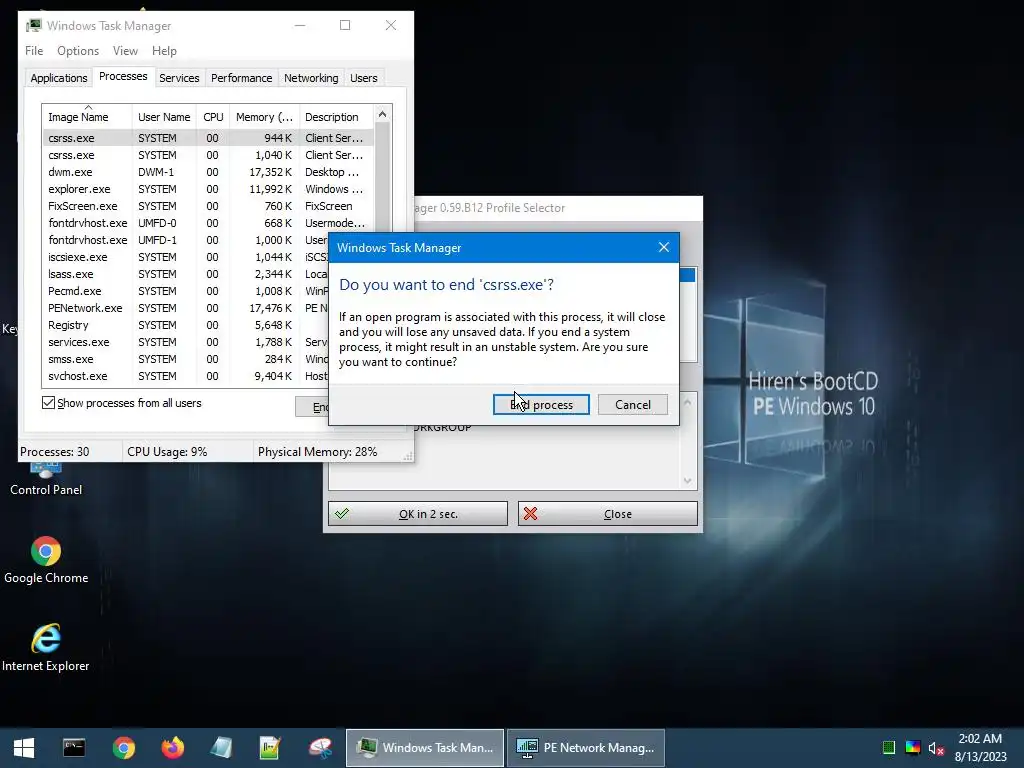Screen dimensions: 1024x768
Task: Open the Performance tab
Action: tap(242, 78)
